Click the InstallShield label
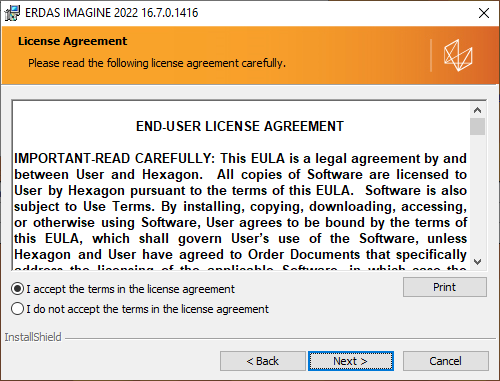 [33, 337]
